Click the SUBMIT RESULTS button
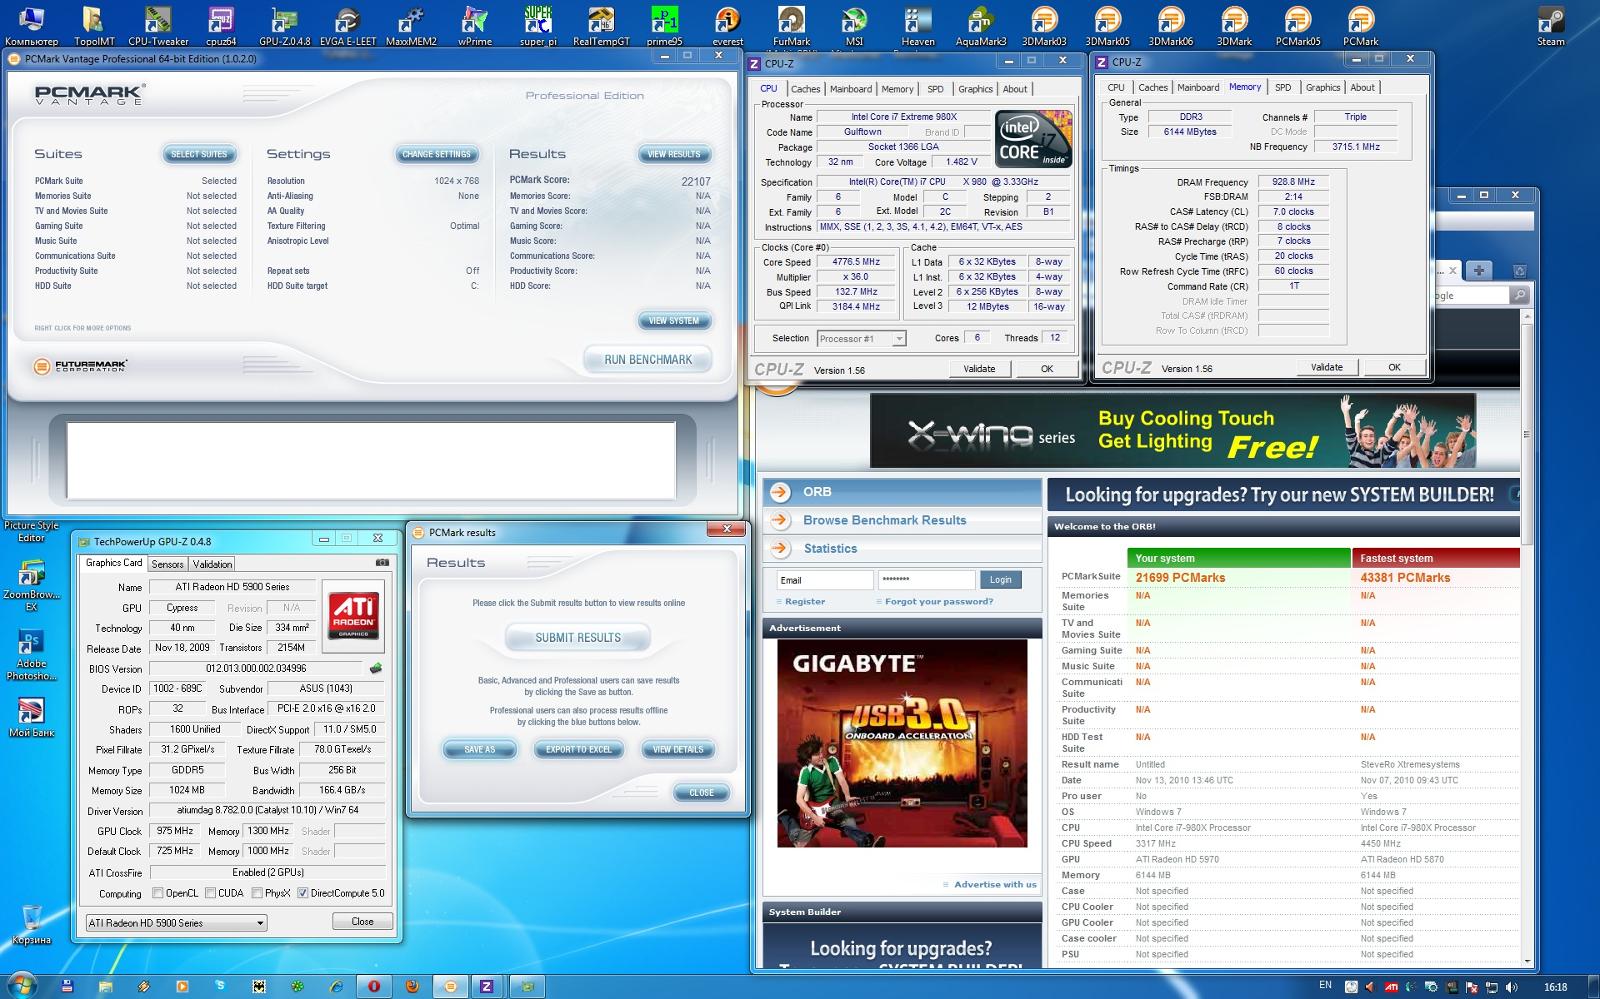This screenshot has height=999, width=1600. [578, 638]
